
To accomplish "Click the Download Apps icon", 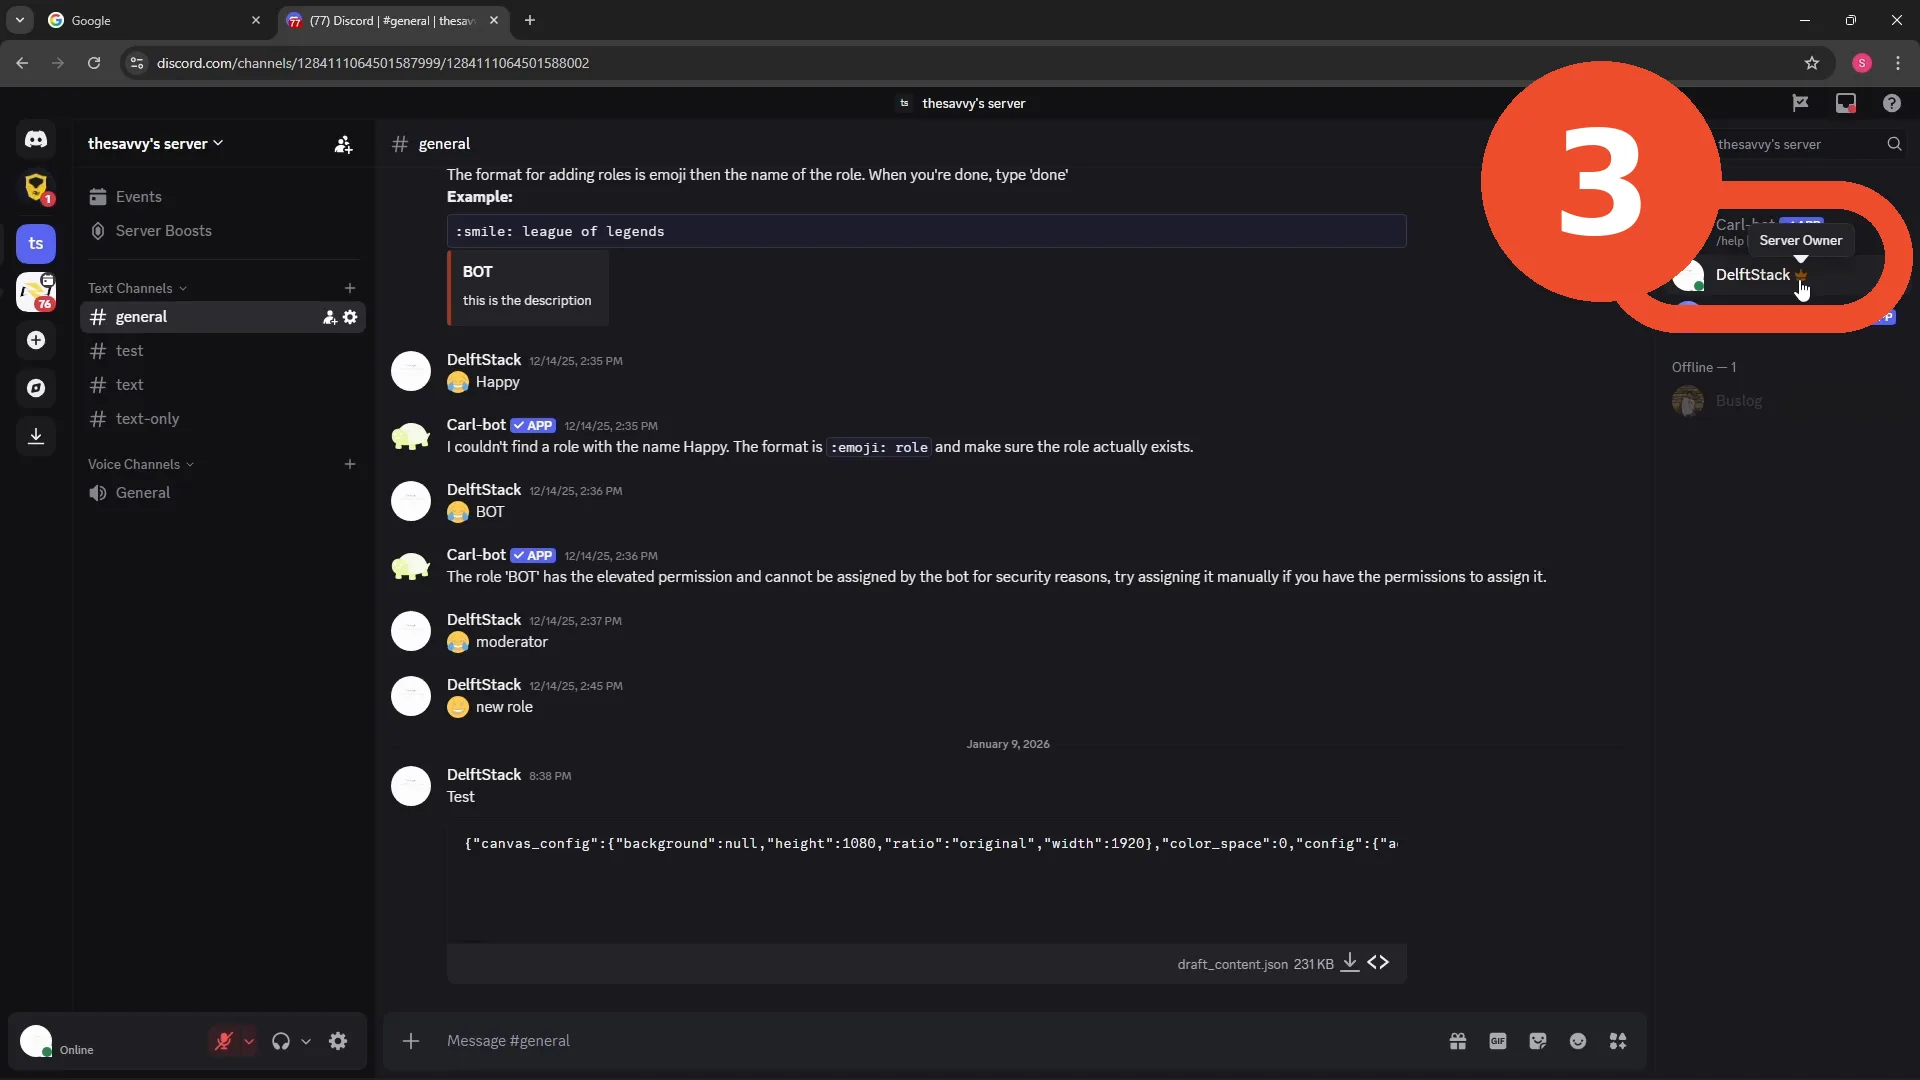I will (36, 436).
